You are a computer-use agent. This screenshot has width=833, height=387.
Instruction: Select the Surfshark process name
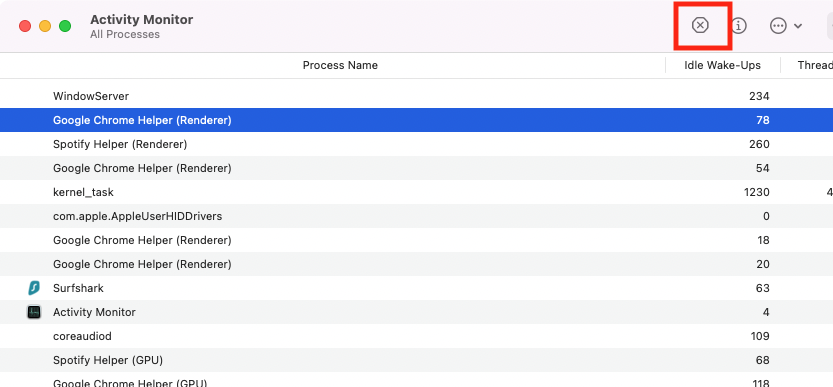[78, 288]
